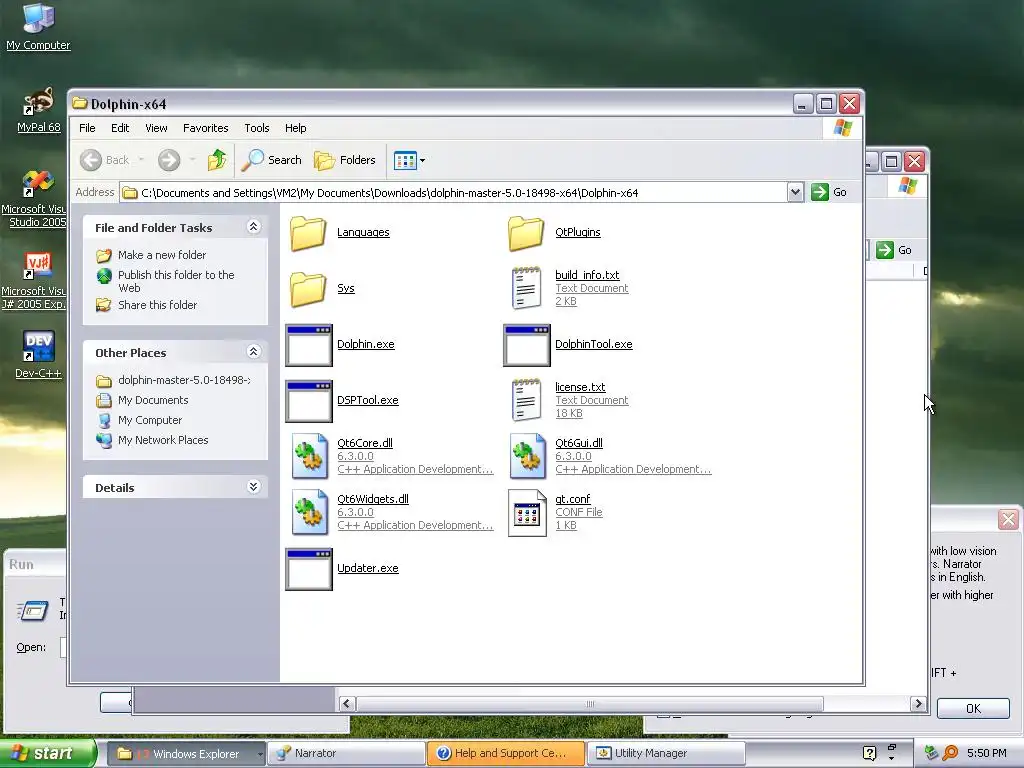Viewport: 1024px width, 768px height.
Task: Select the Sys folder icon
Action: [x=308, y=289]
